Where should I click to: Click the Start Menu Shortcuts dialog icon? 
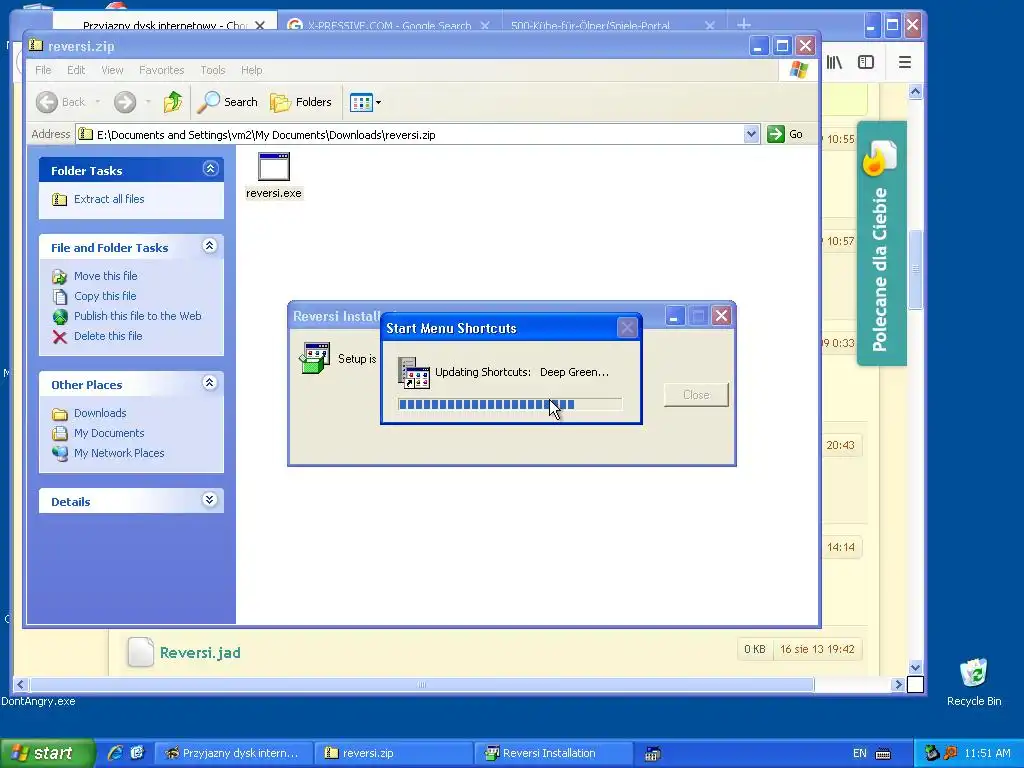click(x=413, y=373)
